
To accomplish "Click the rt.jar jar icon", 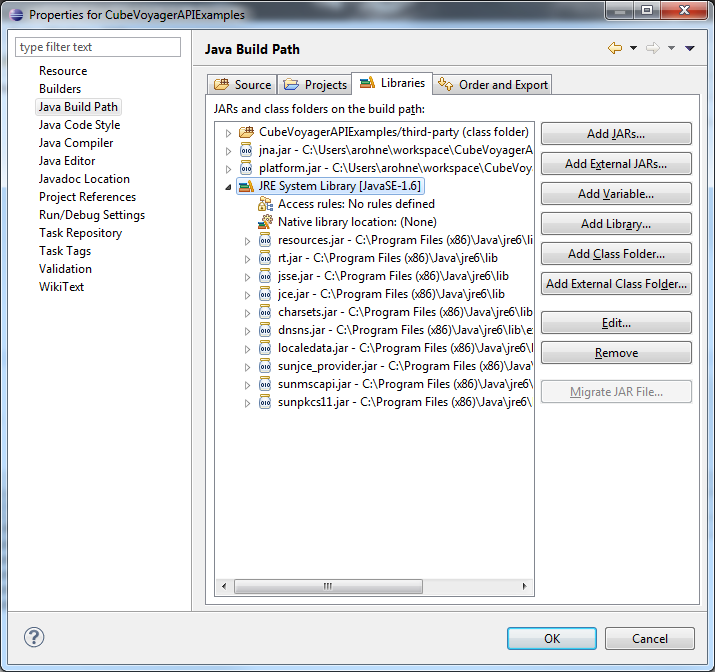I will point(265,258).
